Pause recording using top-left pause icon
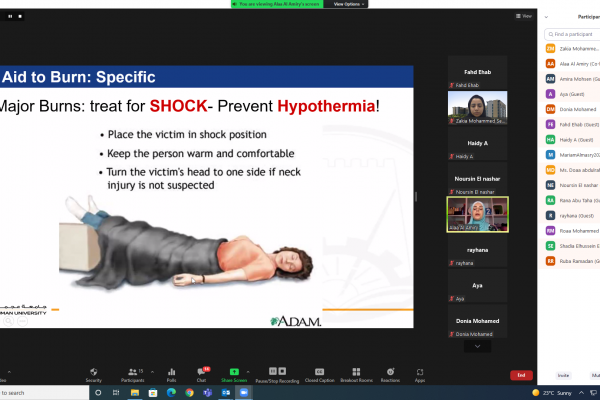Screen dimensions: 600x400 (10, 16)
